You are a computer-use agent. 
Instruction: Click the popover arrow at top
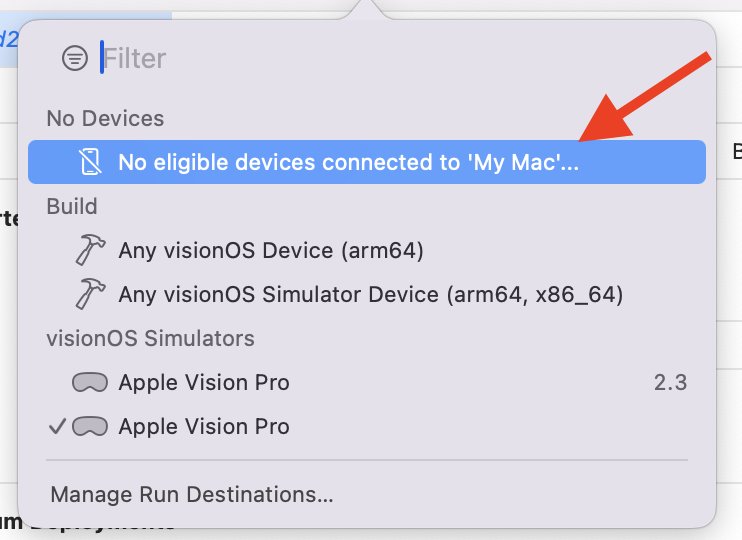point(365,9)
